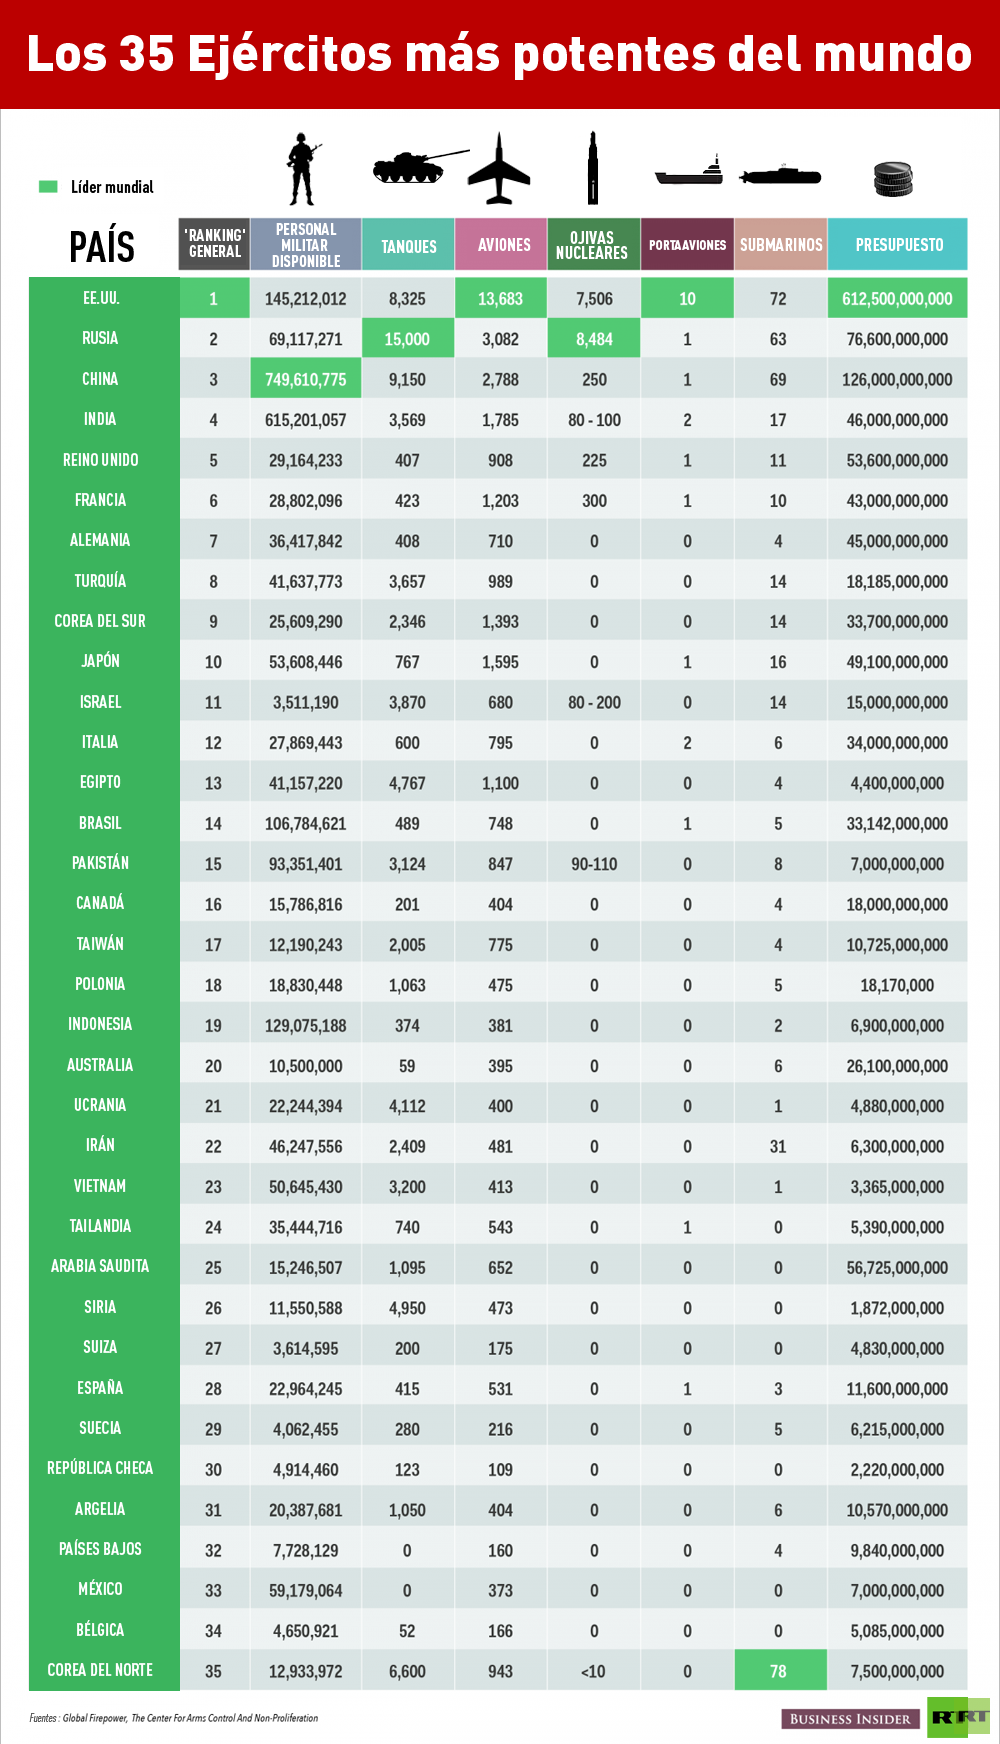Viewport: 1000px width, 1744px height.
Task: Click the coin stack budget icon
Action: [x=893, y=180]
